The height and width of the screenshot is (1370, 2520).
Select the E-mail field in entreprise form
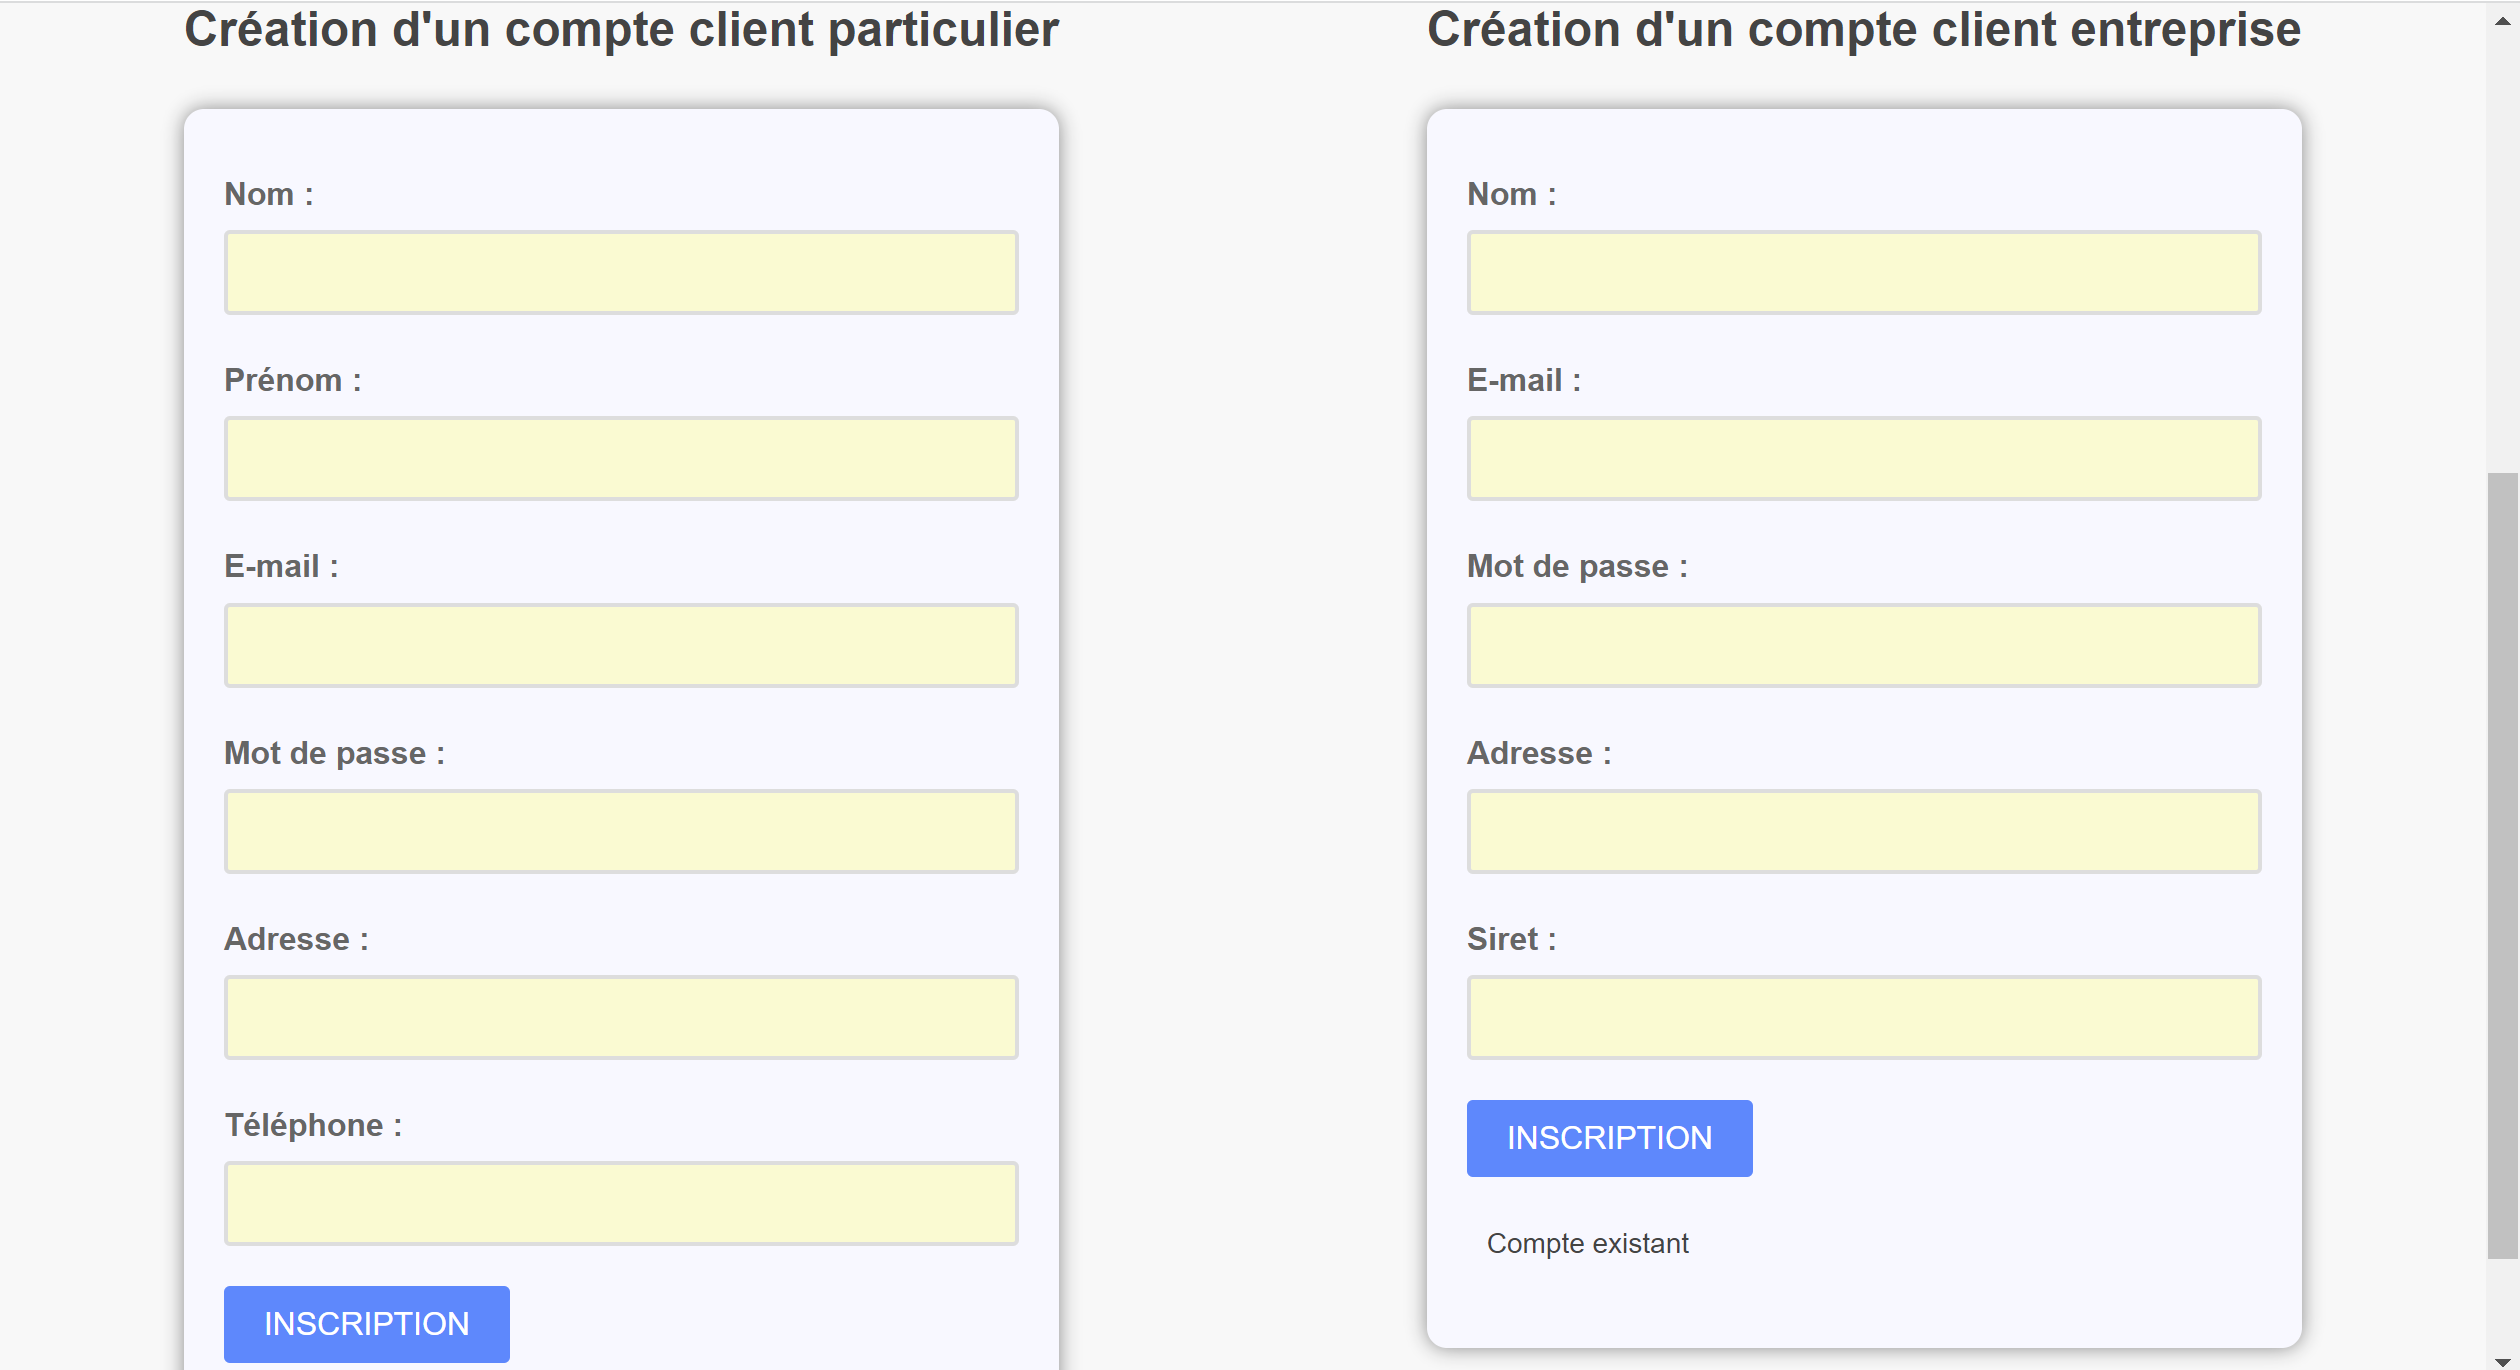1864,459
